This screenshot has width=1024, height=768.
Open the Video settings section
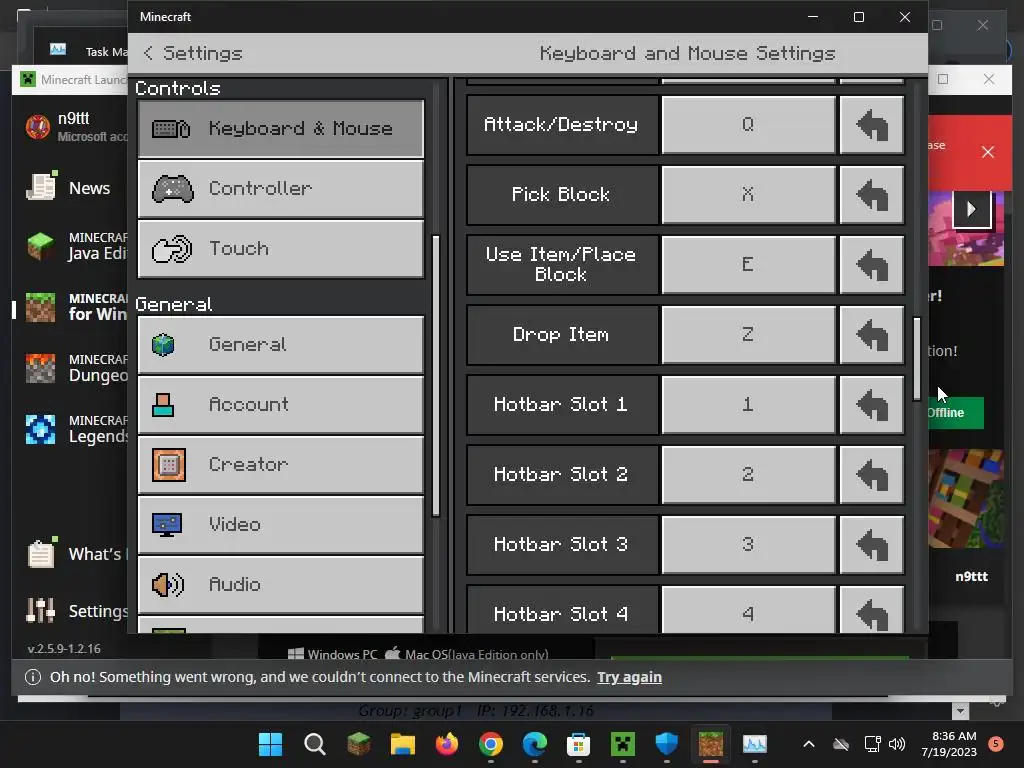pos(281,524)
